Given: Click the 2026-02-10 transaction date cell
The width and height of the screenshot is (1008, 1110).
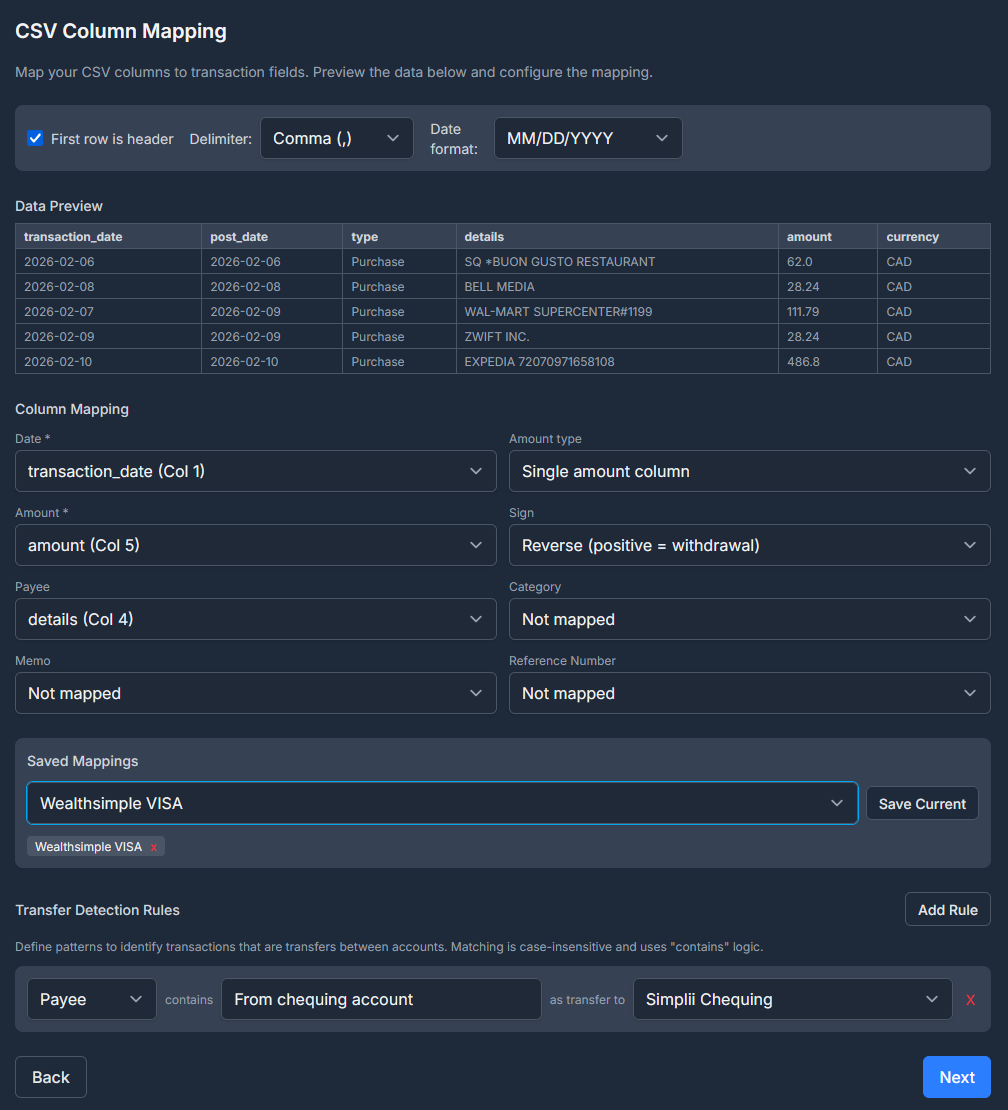Looking at the screenshot, I should (108, 361).
